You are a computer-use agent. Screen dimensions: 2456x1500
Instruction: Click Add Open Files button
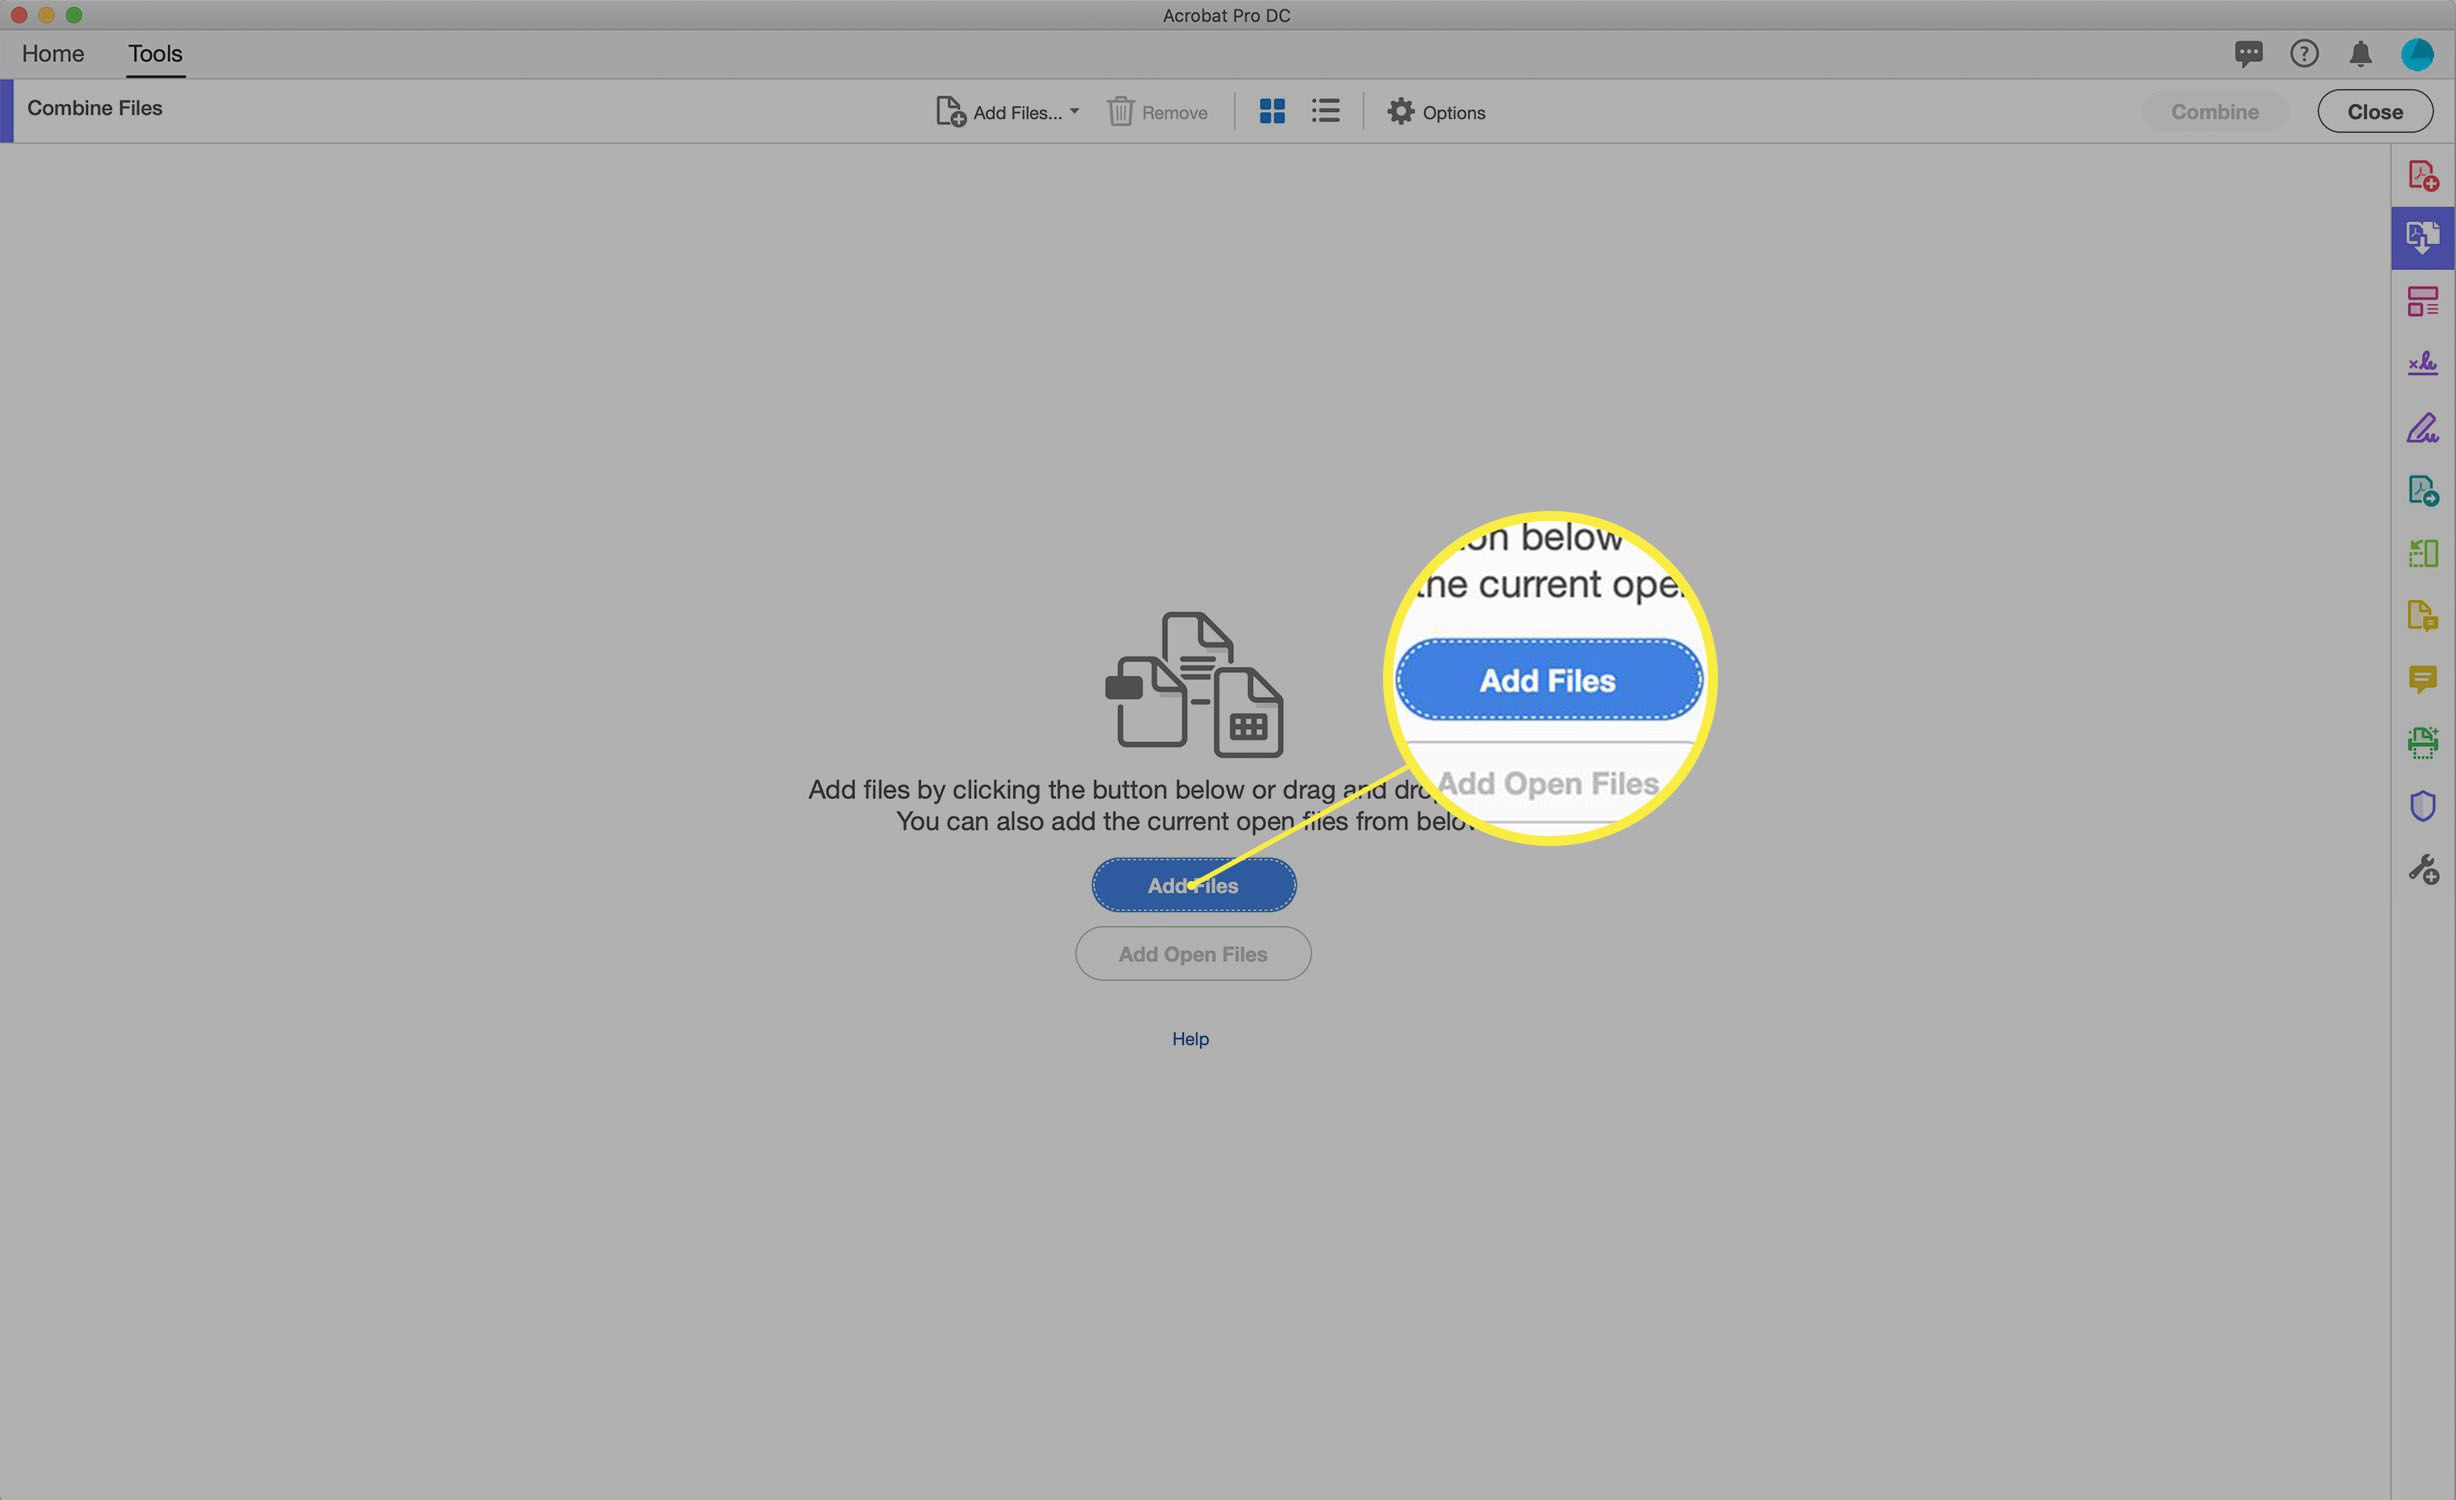point(1193,953)
